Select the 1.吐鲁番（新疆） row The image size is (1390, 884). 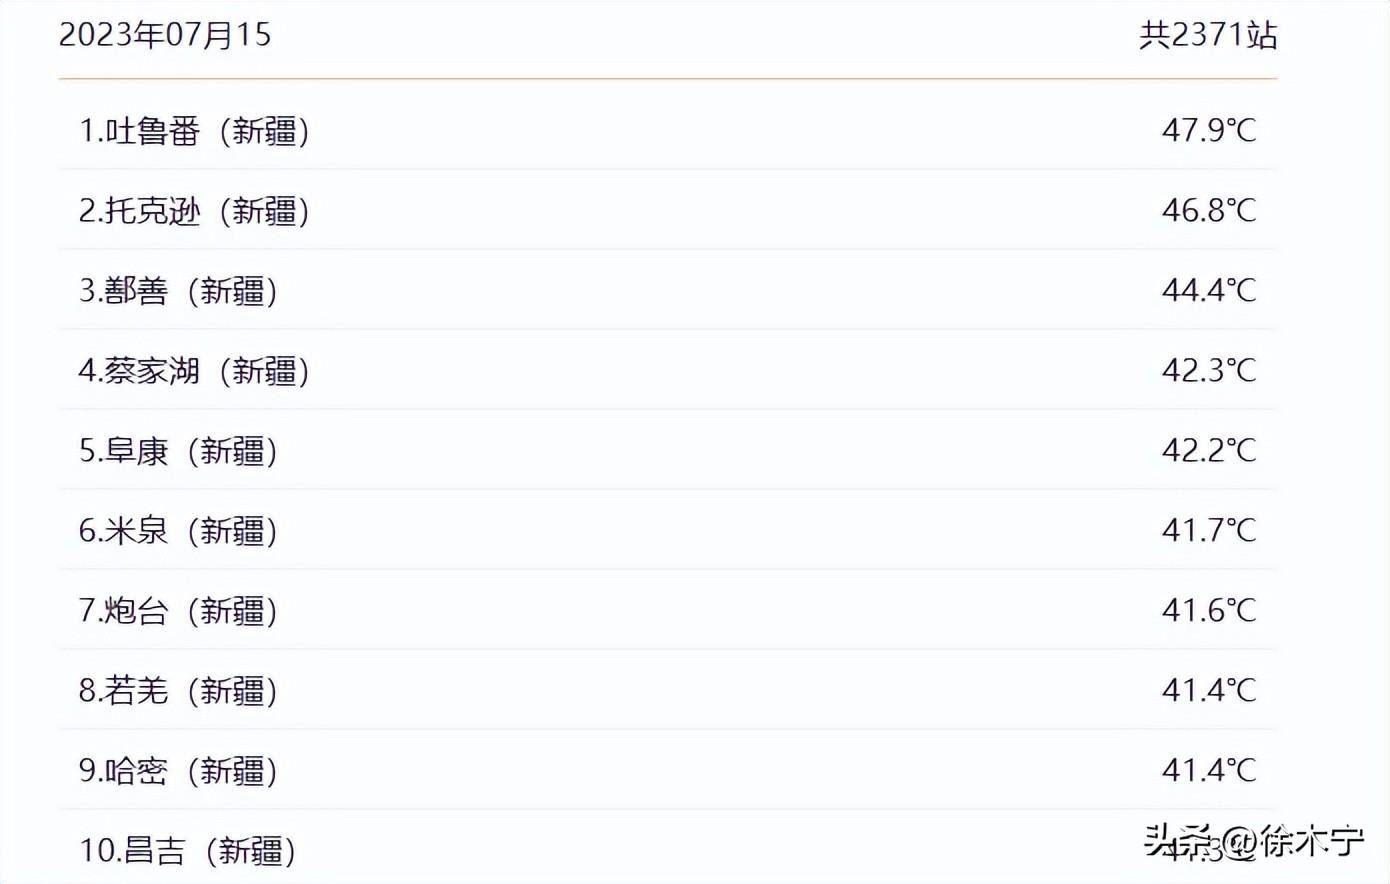click(x=194, y=131)
